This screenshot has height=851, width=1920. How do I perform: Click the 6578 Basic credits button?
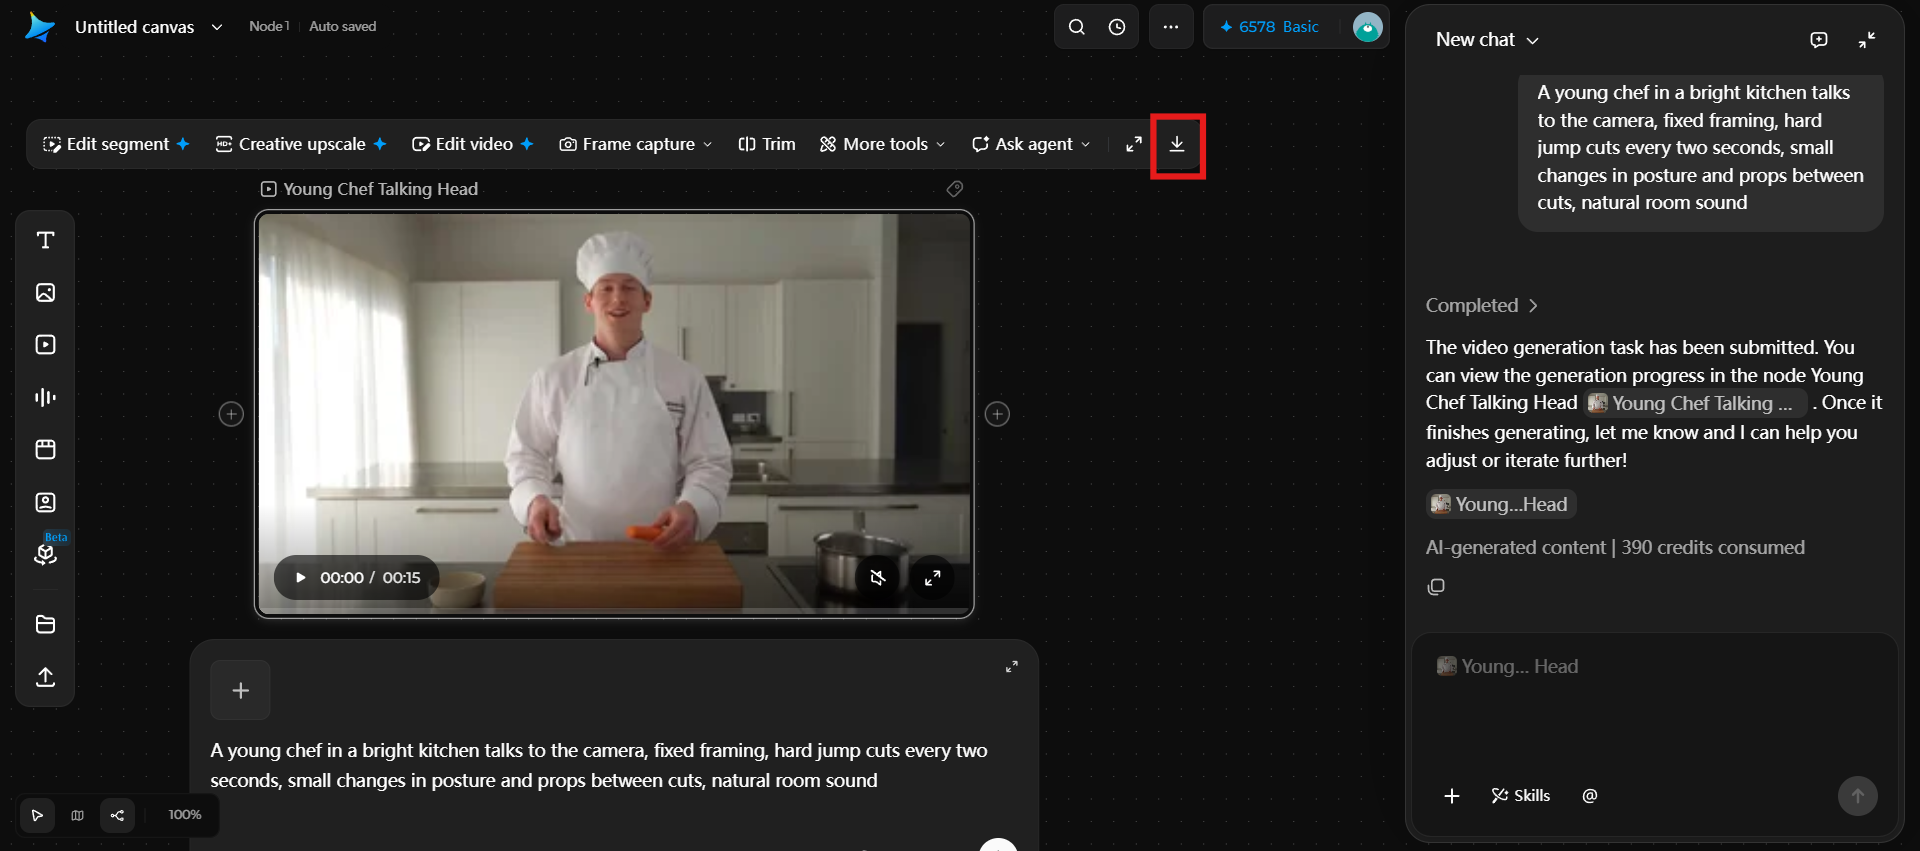pos(1269,27)
